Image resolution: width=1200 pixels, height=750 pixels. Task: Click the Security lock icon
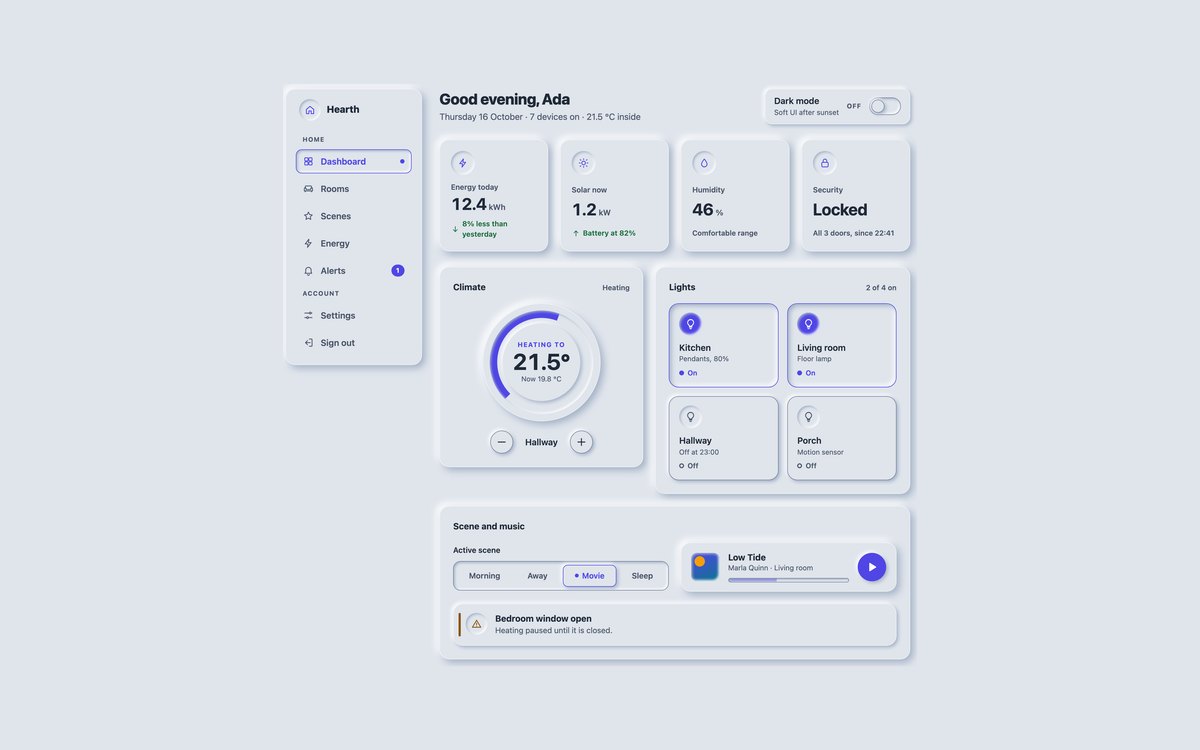(824, 163)
